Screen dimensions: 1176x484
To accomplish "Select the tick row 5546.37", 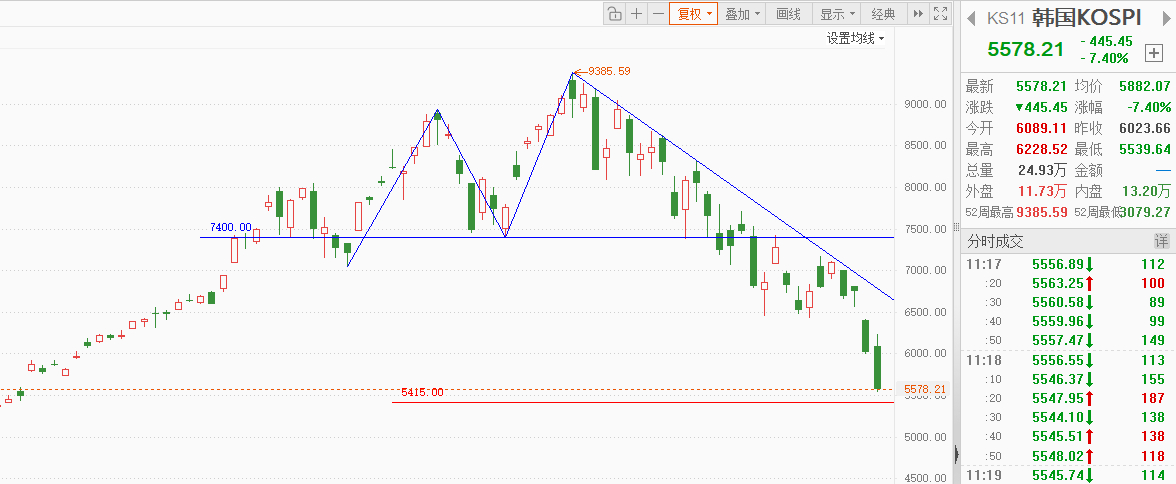I will (x=1066, y=379).
